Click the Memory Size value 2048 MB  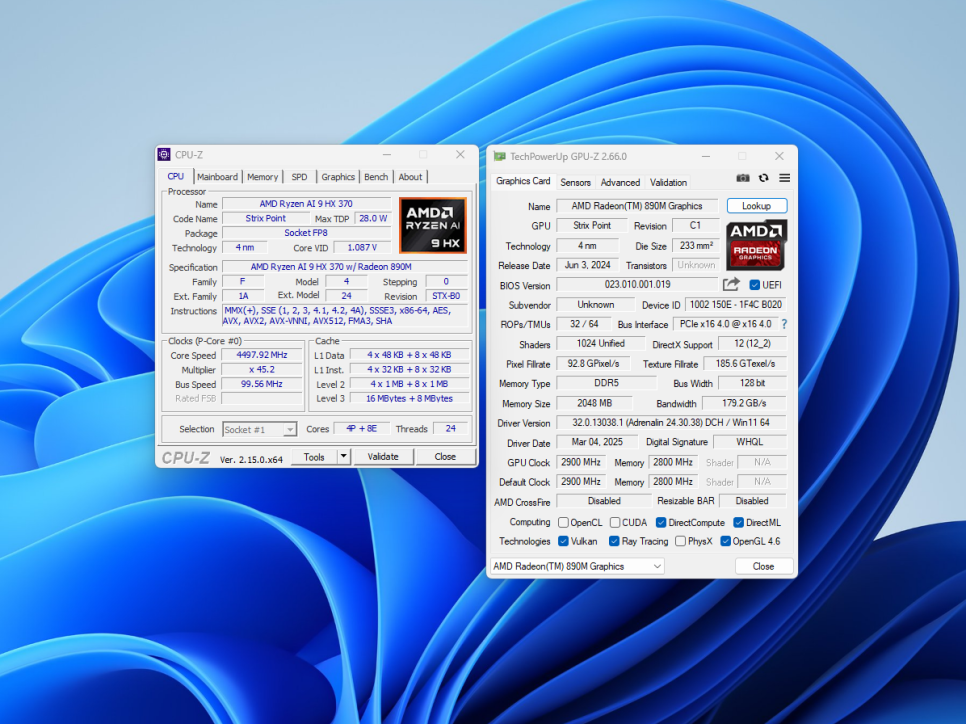click(x=595, y=403)
